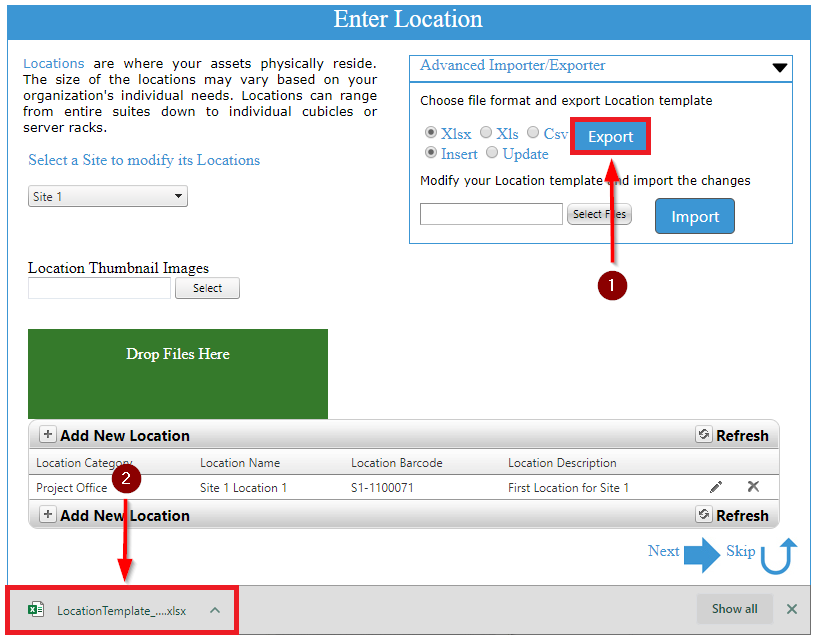Click the Location Barcode column header
Image resolution: width=817 pixels, height=641 pixels.
(x=397, y=463)
